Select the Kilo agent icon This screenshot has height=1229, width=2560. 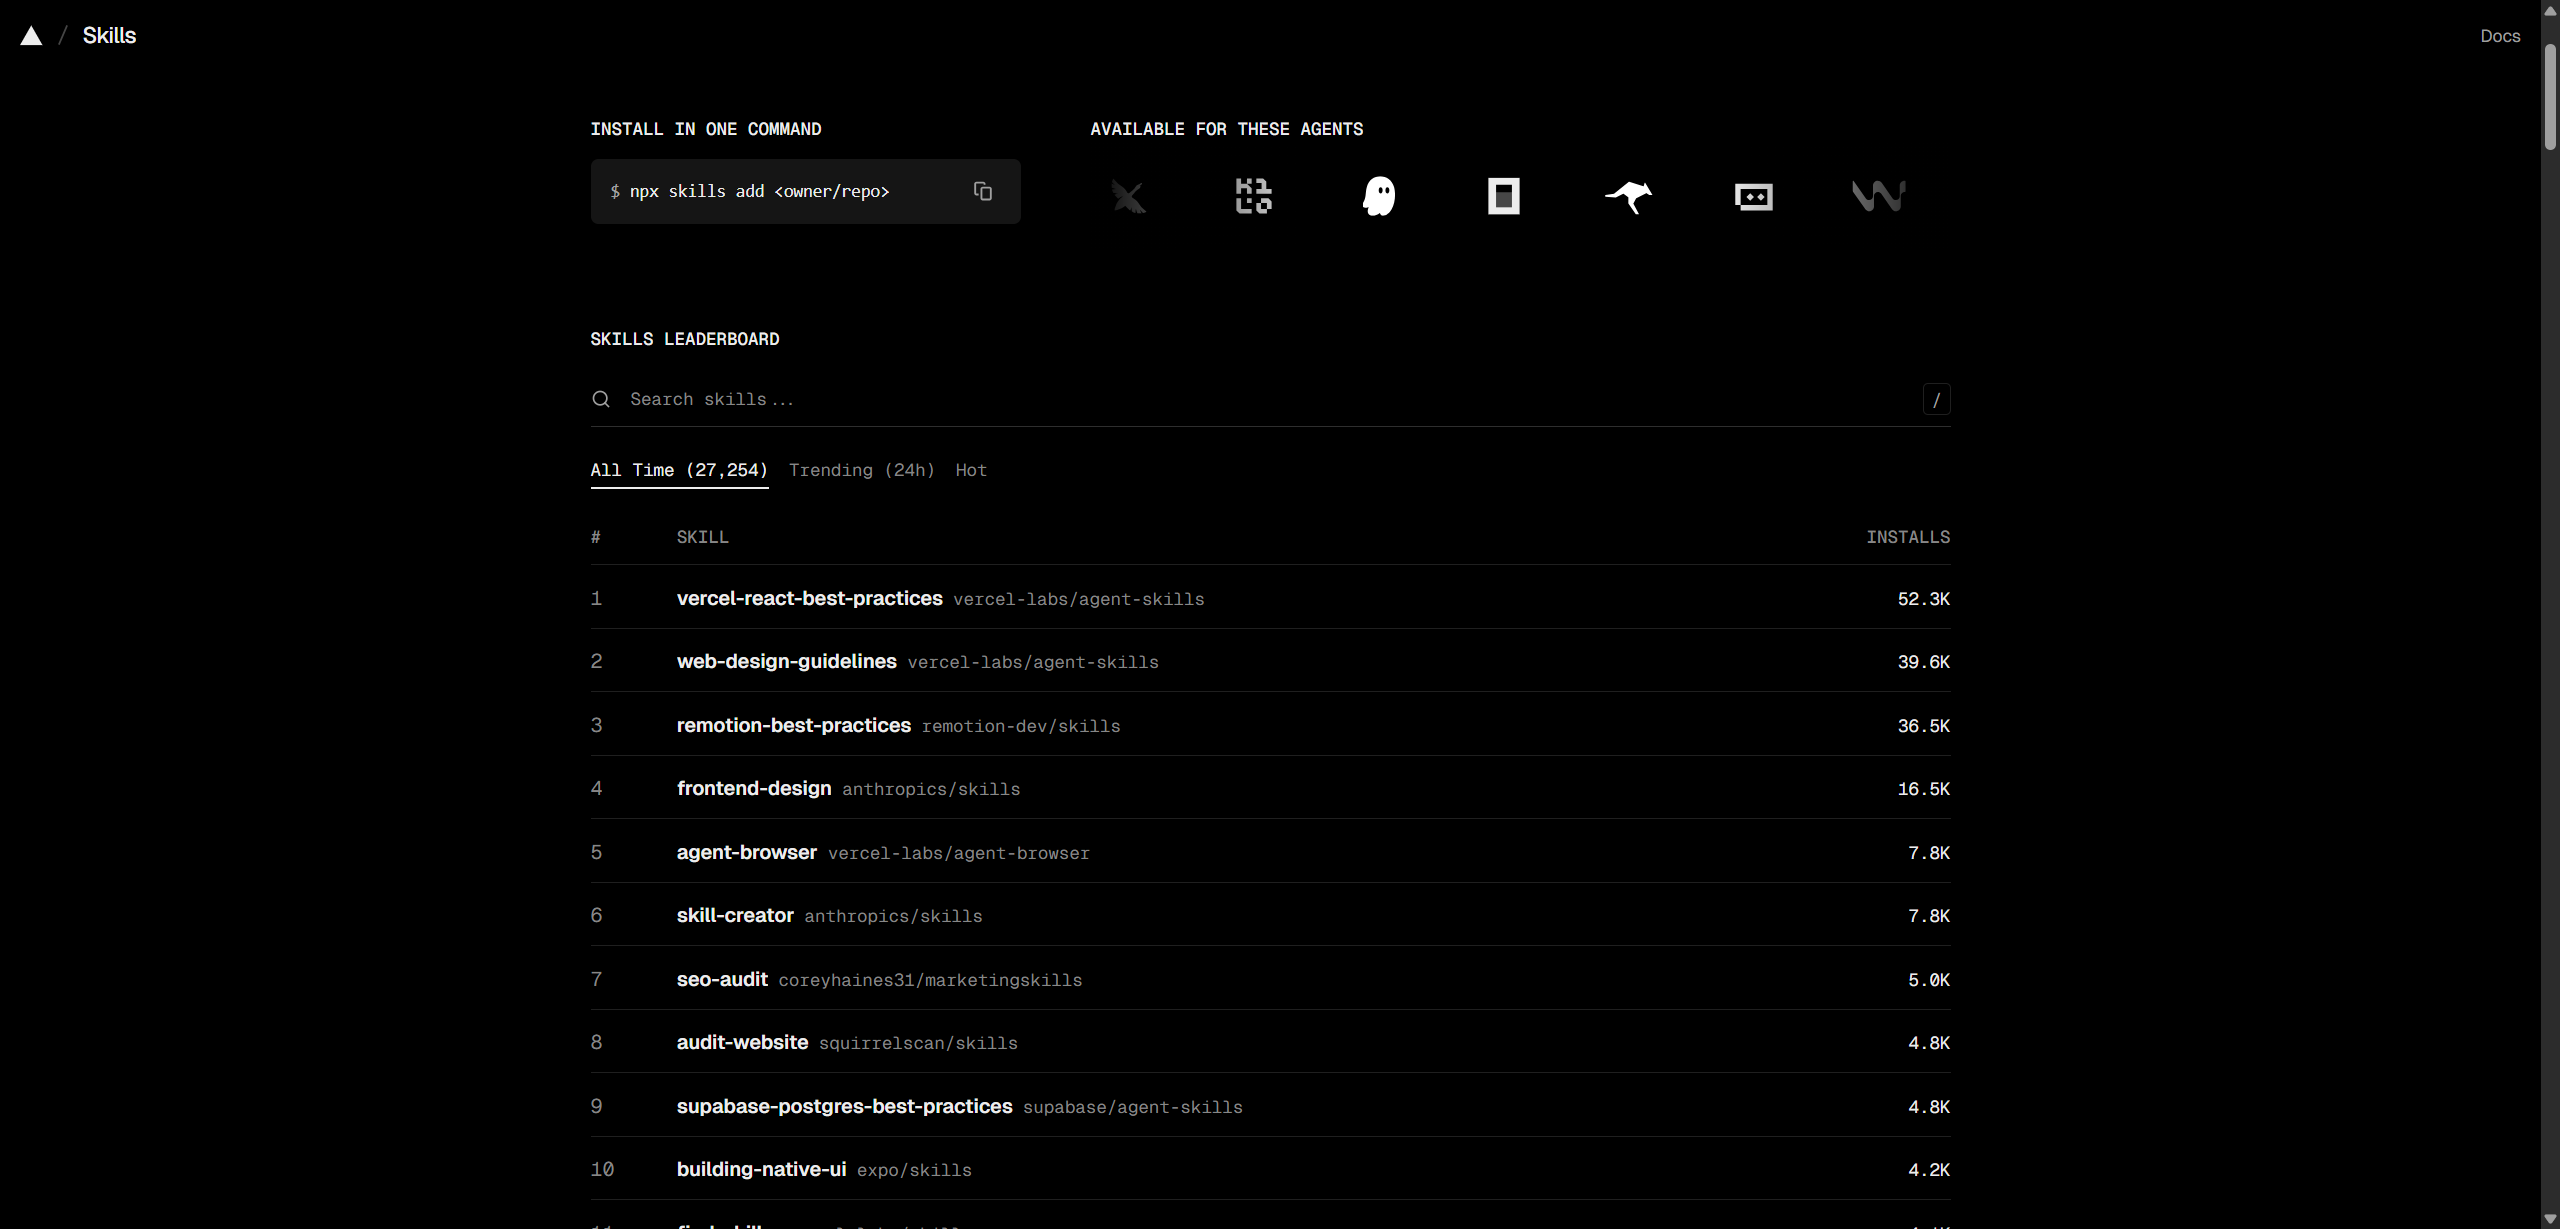click(x=1253, y=196)
